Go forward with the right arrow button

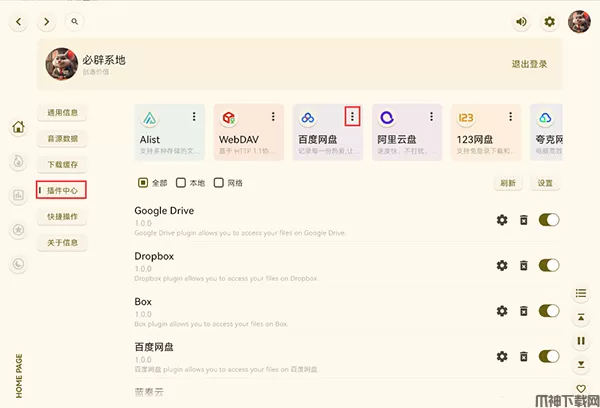click(46, 22)
